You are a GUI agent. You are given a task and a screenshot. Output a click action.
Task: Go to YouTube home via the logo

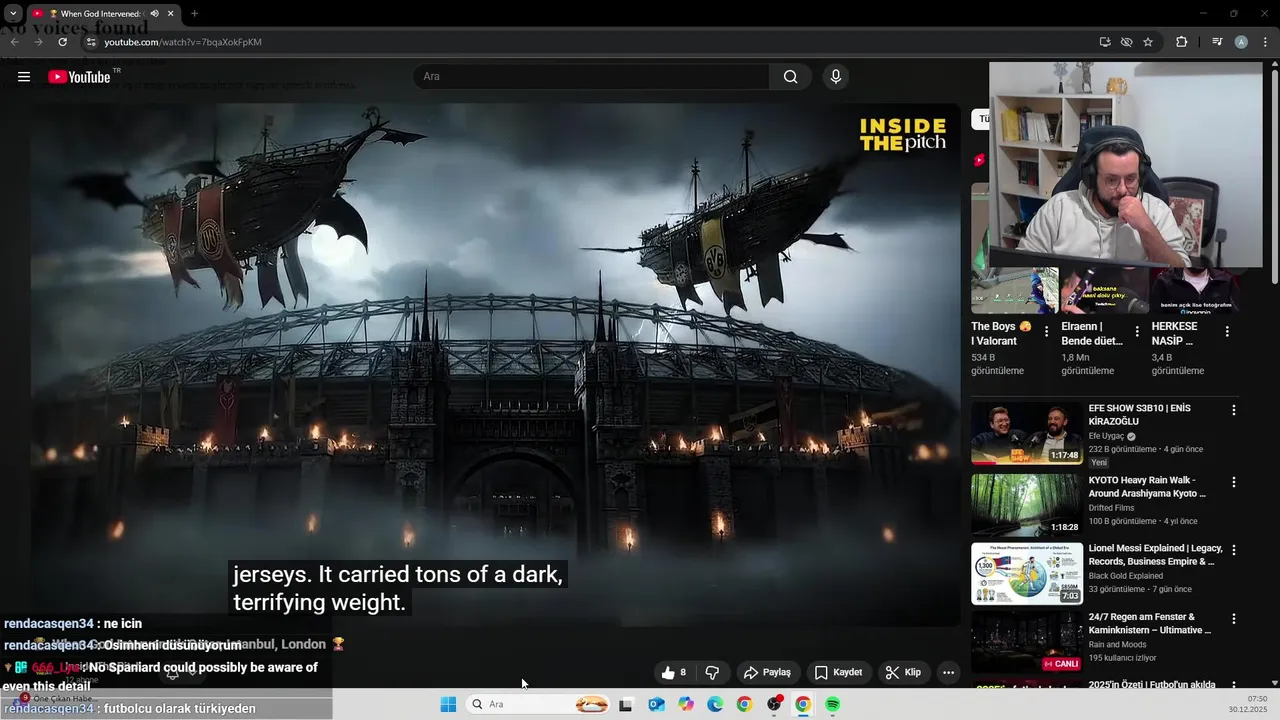[x=79, y=77]
